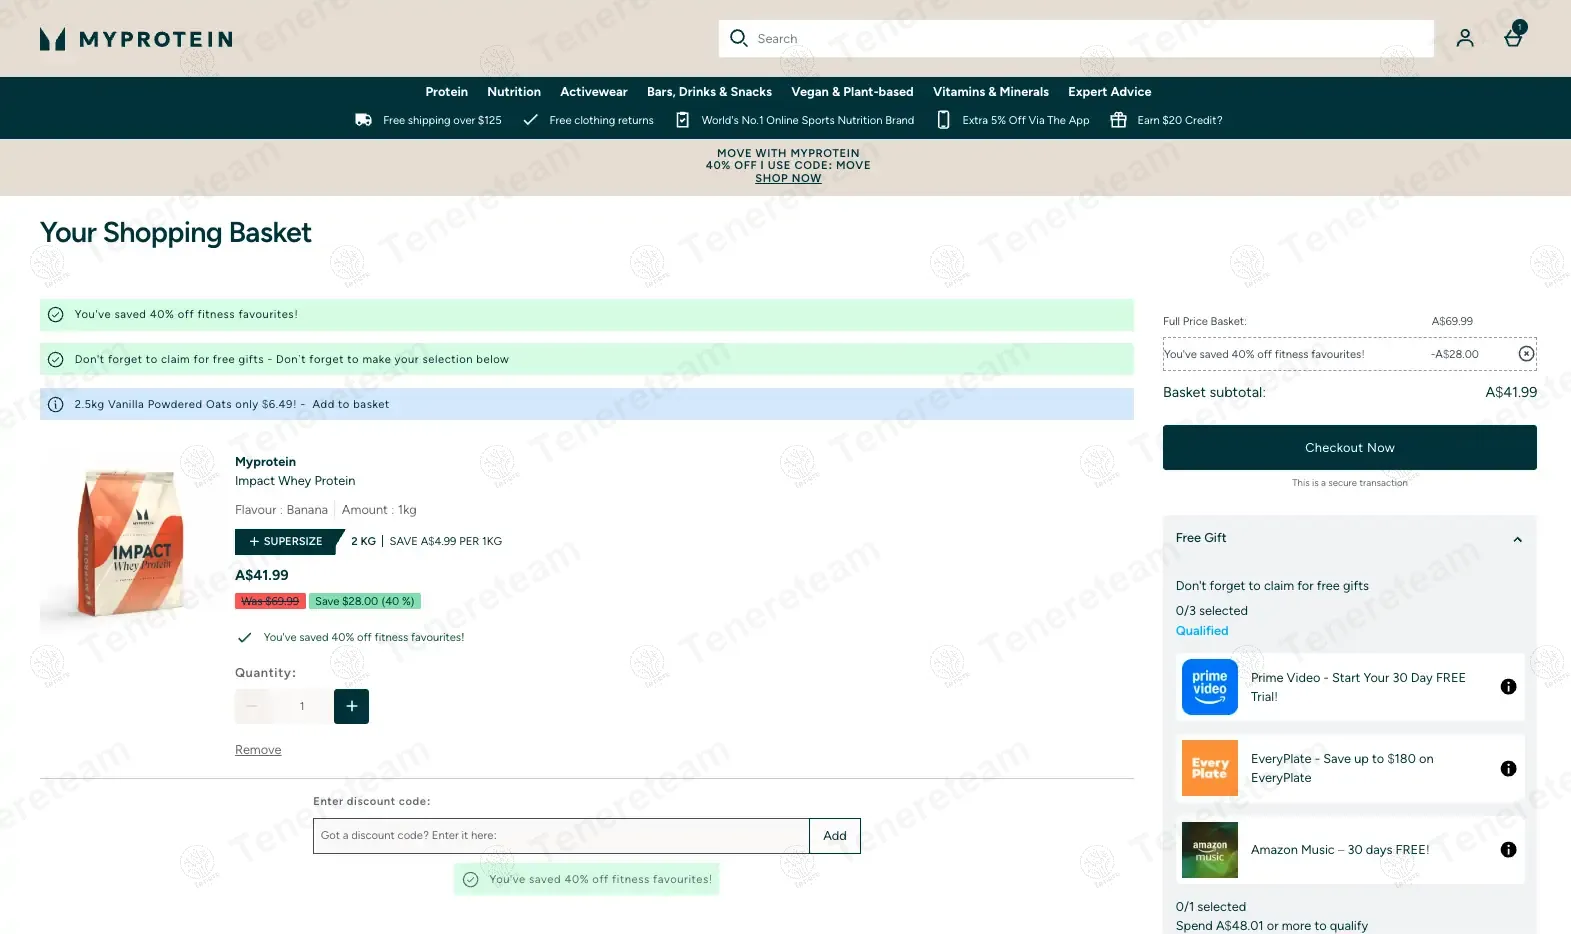Remove the item from basket
The height and width of the screenshot is (934, 1571).
pyautogui.click(x=258, y=750)
